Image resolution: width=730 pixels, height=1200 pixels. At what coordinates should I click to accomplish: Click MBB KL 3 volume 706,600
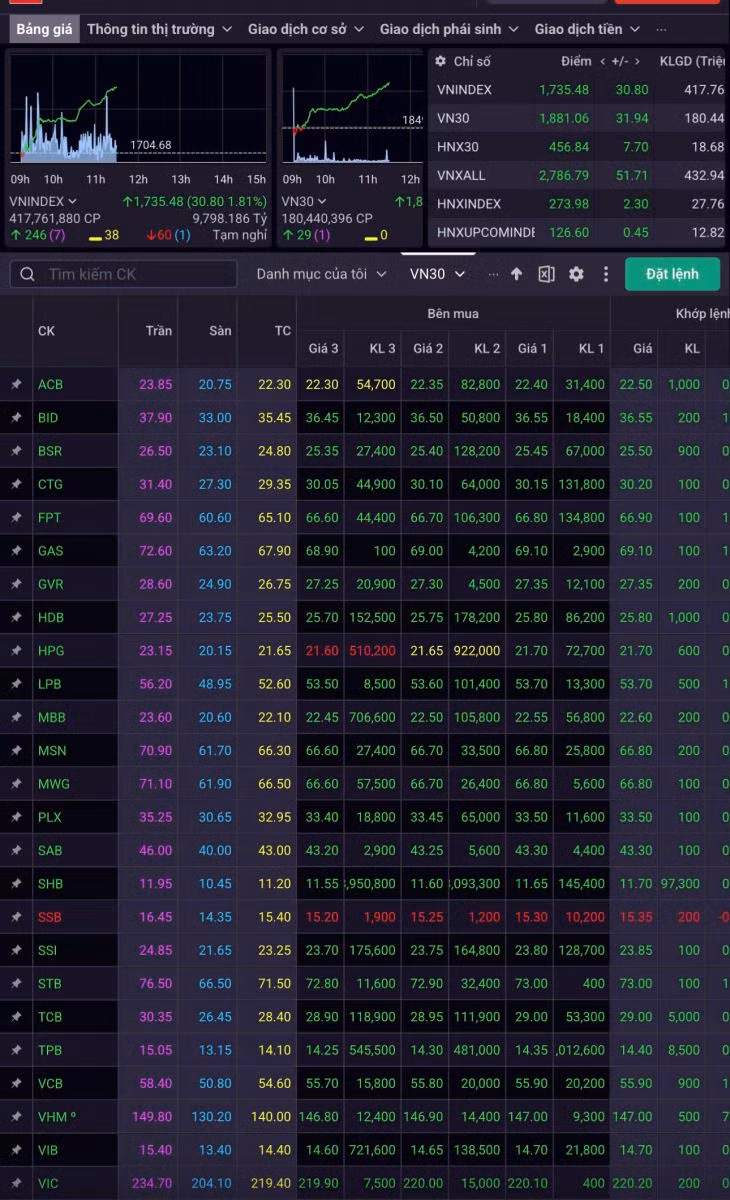pos(371,717)
